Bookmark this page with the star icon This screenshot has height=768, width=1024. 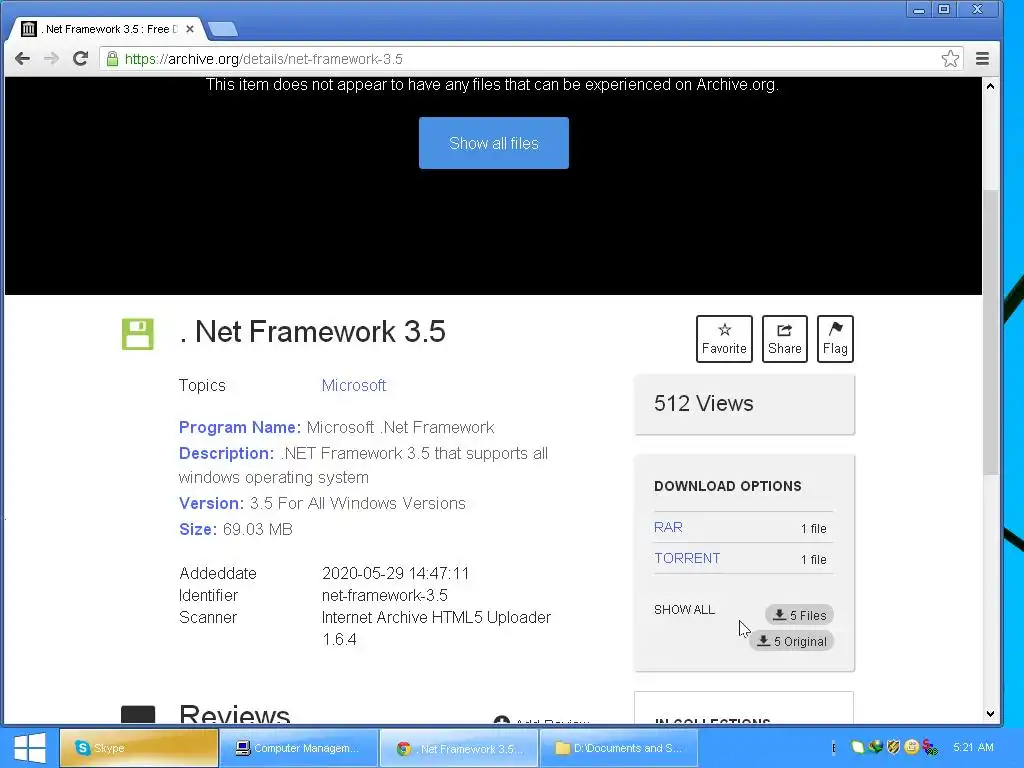pyautogui.click(x=950, y=59)
